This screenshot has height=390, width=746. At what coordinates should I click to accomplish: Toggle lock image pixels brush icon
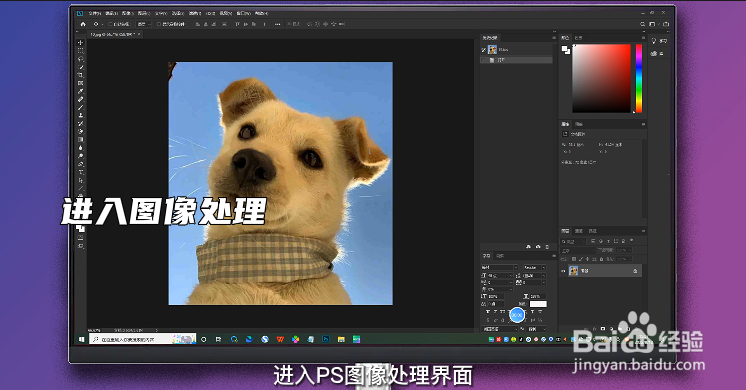581,259
